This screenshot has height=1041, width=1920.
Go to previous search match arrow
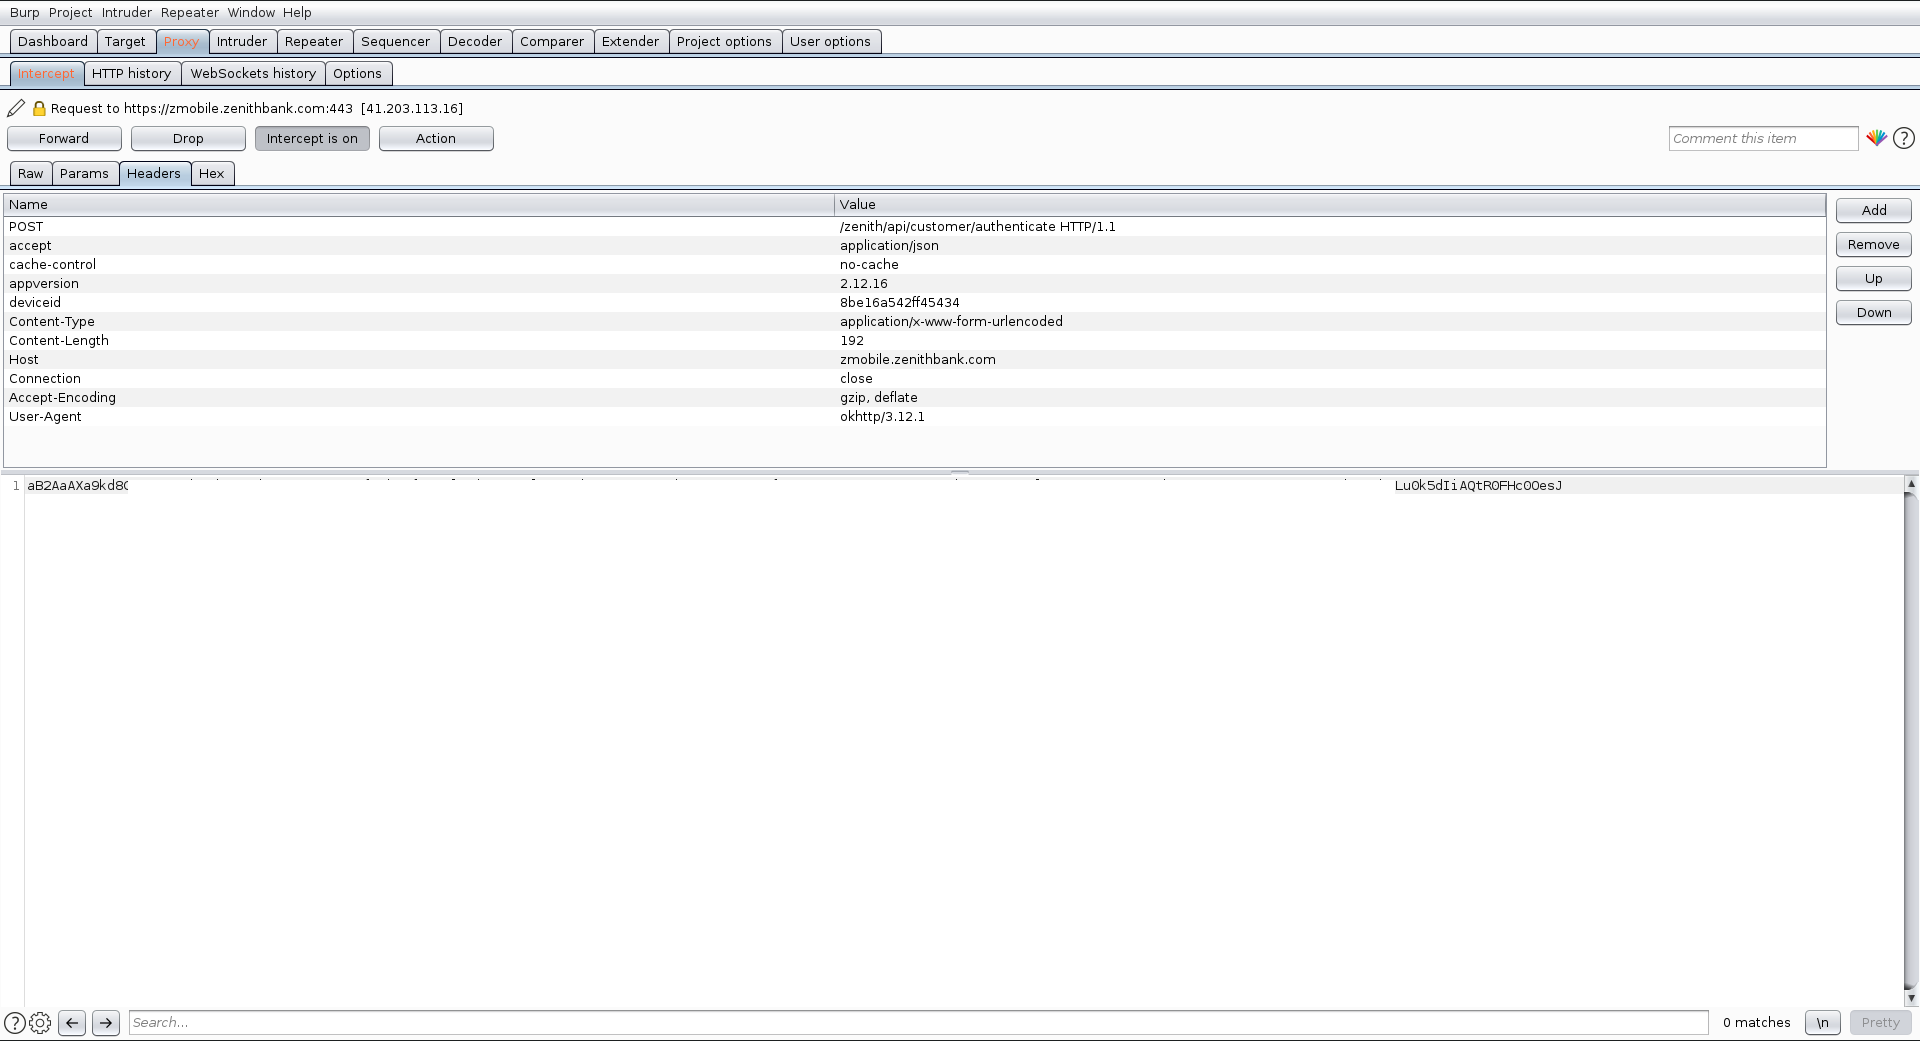click(x=72, y=1022)
